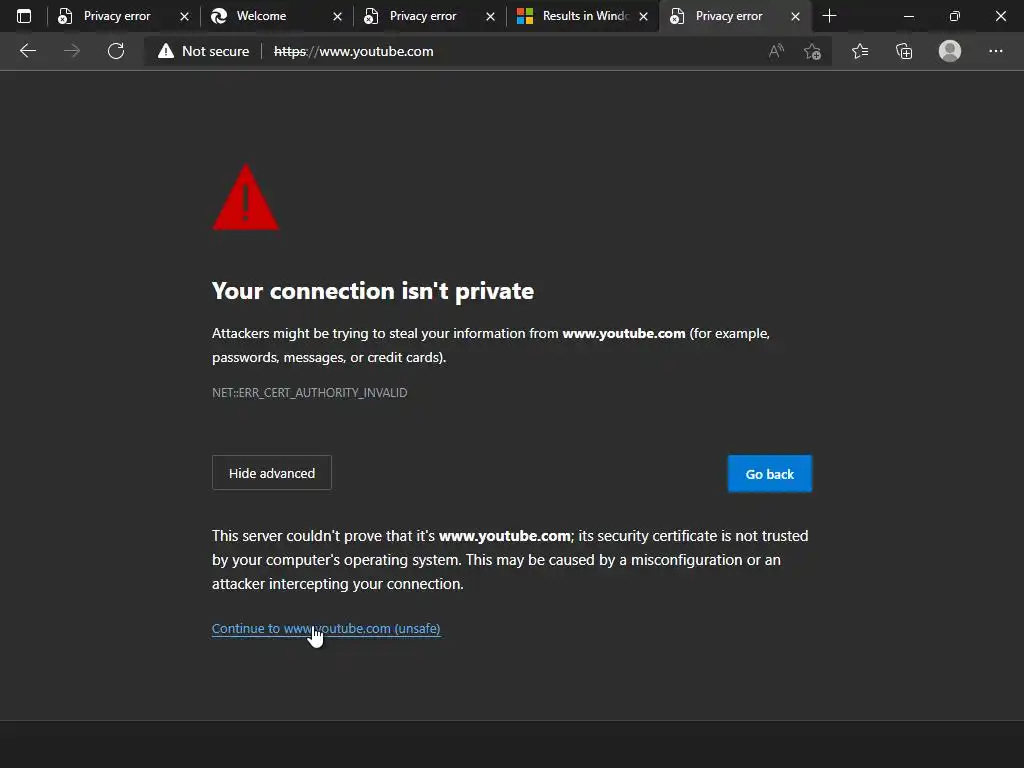This screenshot has height=768, width=1024.
Task: Collapse details with Hide advanced
Action: (272, 473)
